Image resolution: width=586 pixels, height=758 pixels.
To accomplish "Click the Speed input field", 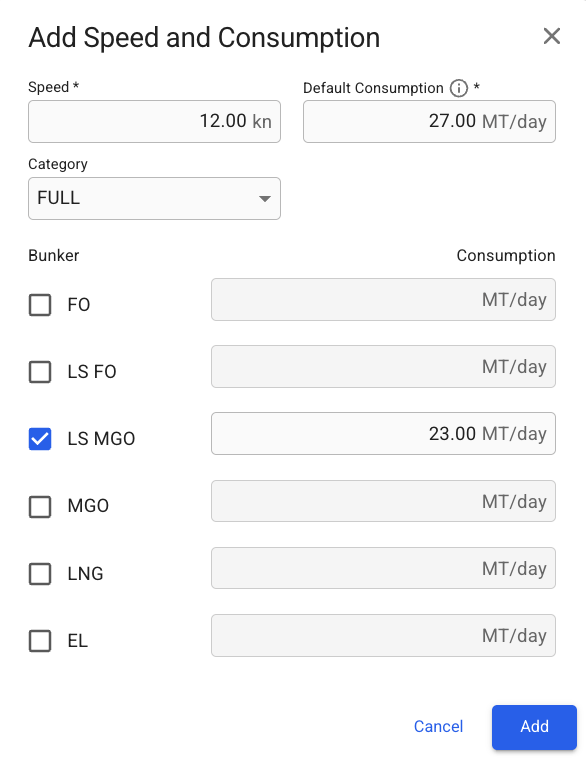I will pos(154,121).
